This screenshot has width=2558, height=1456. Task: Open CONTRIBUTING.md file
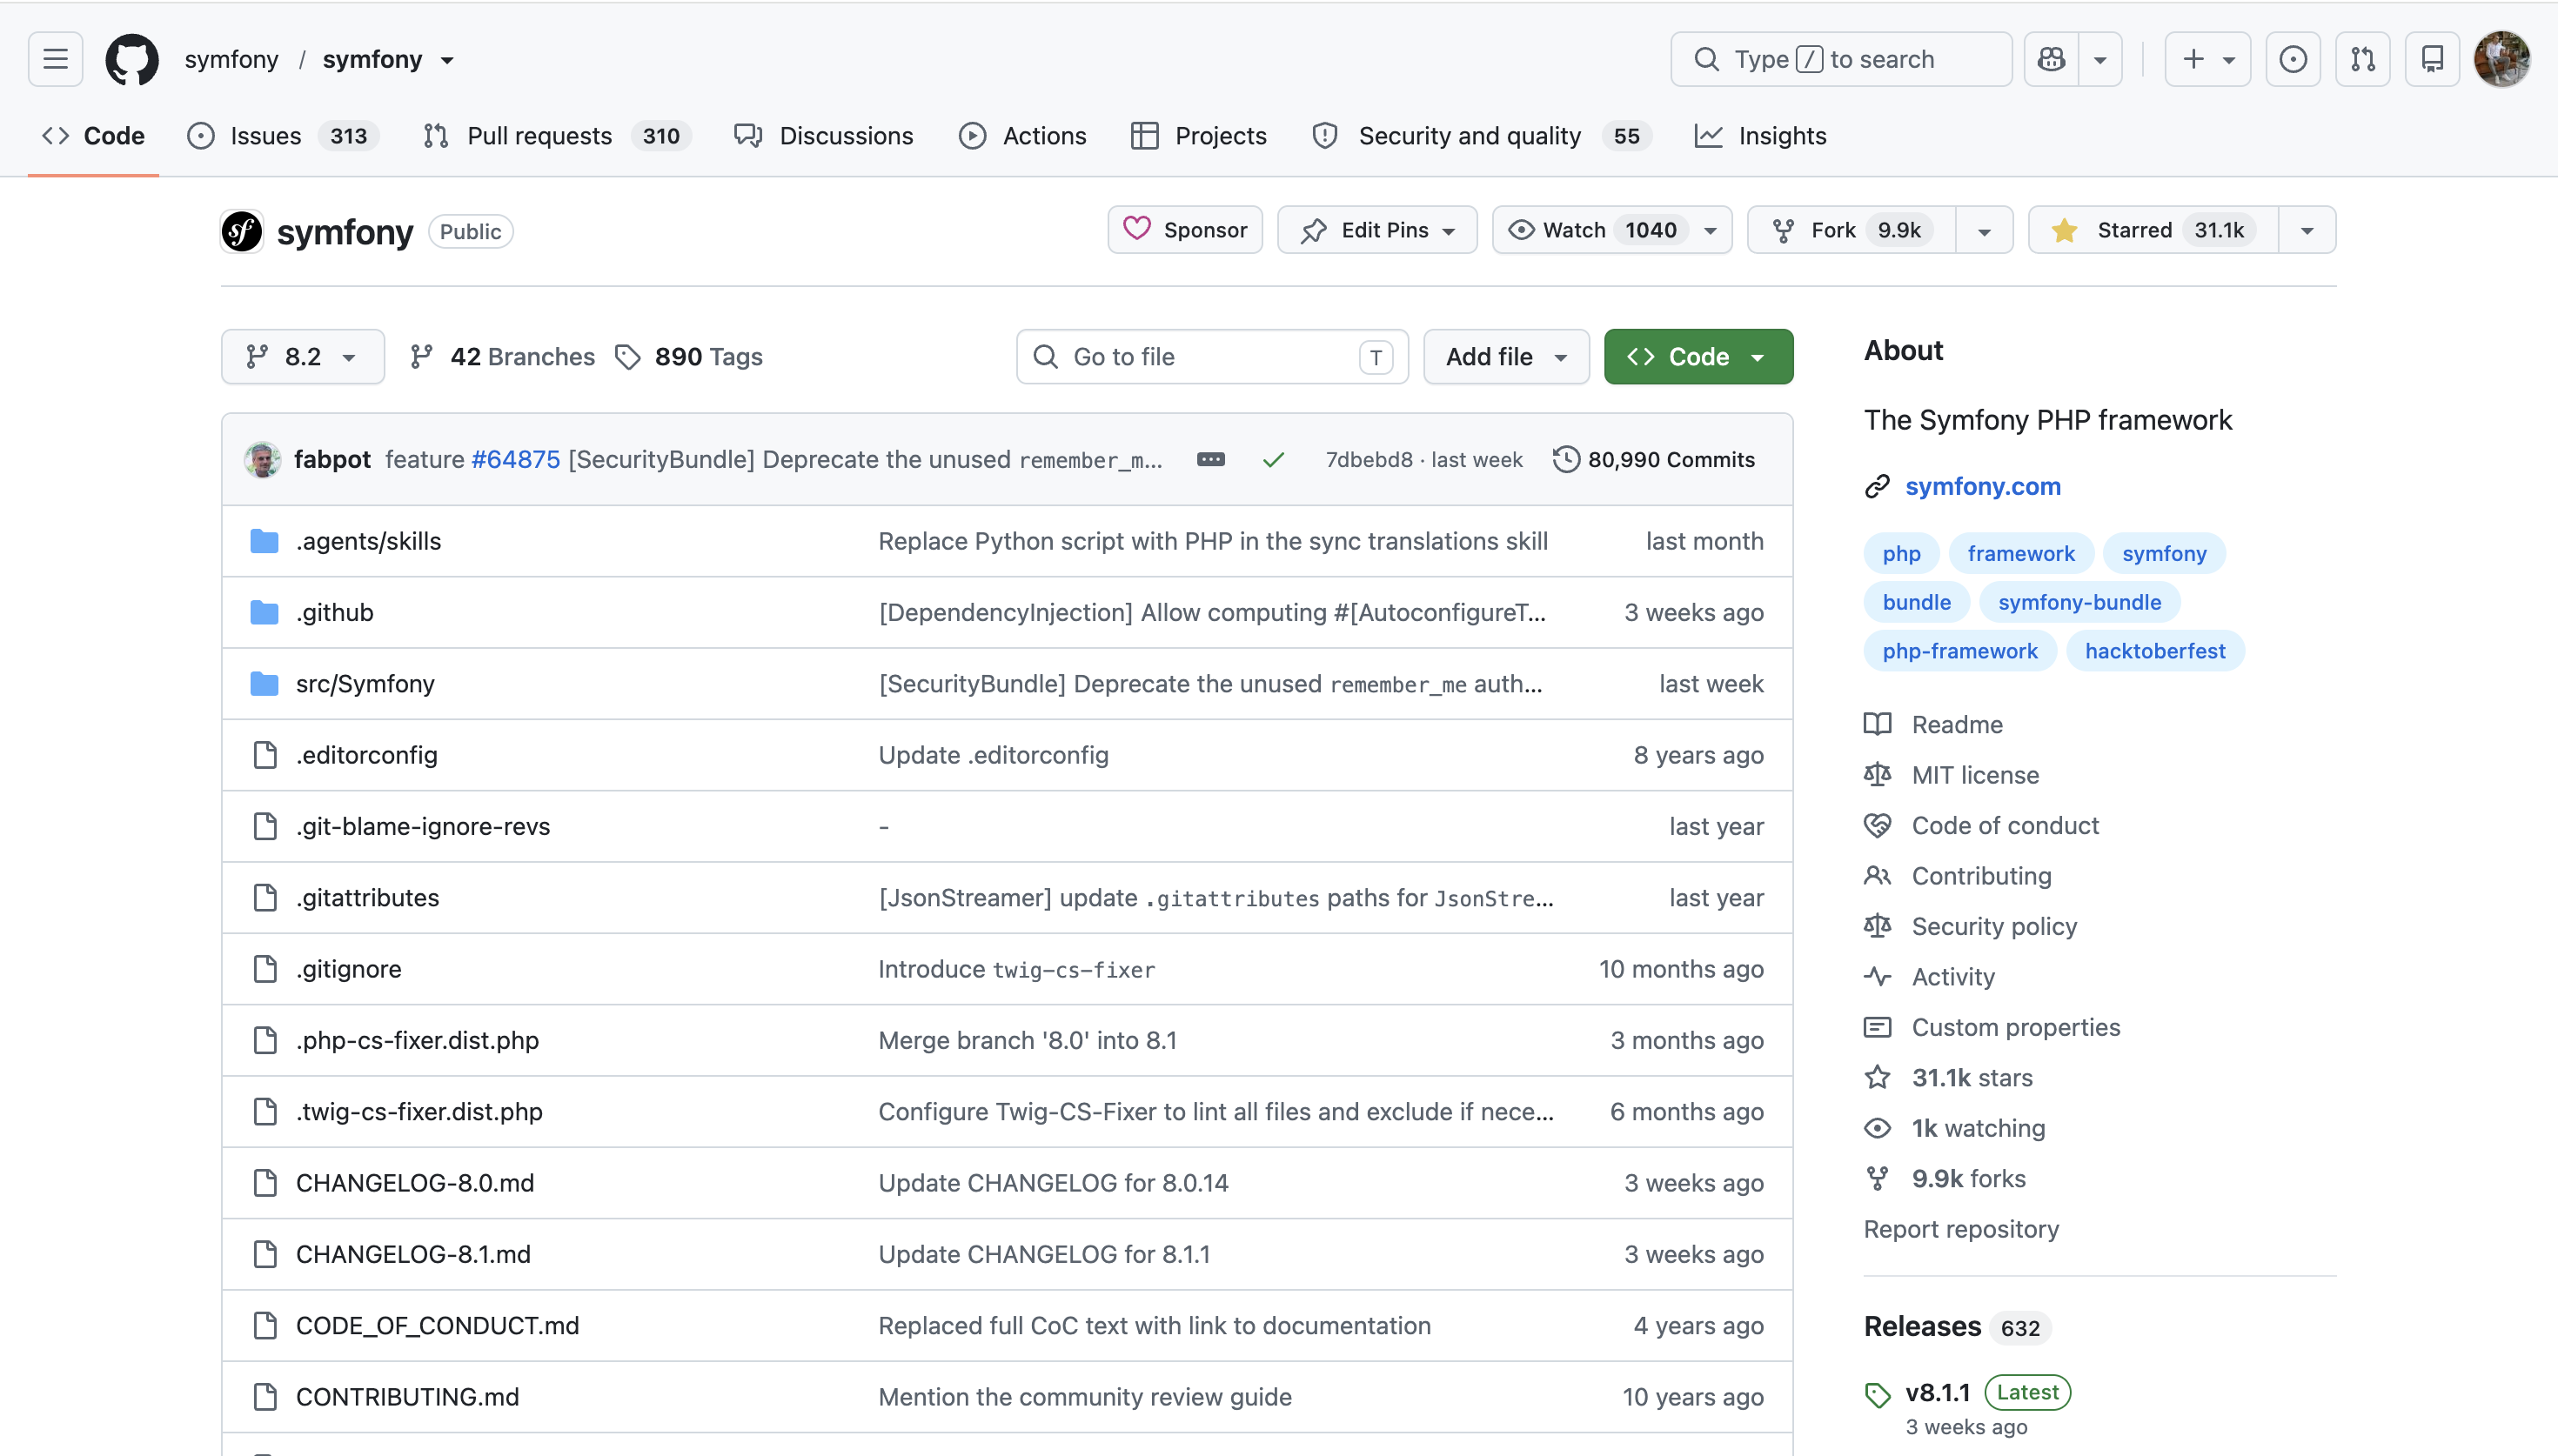[407, 1396]
